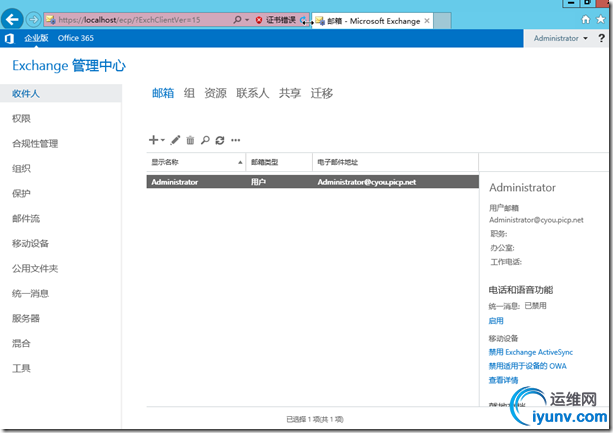Open 服务器 in the left navigation
The height and width of the screenshot is (433, 613).
click(26, 318)
